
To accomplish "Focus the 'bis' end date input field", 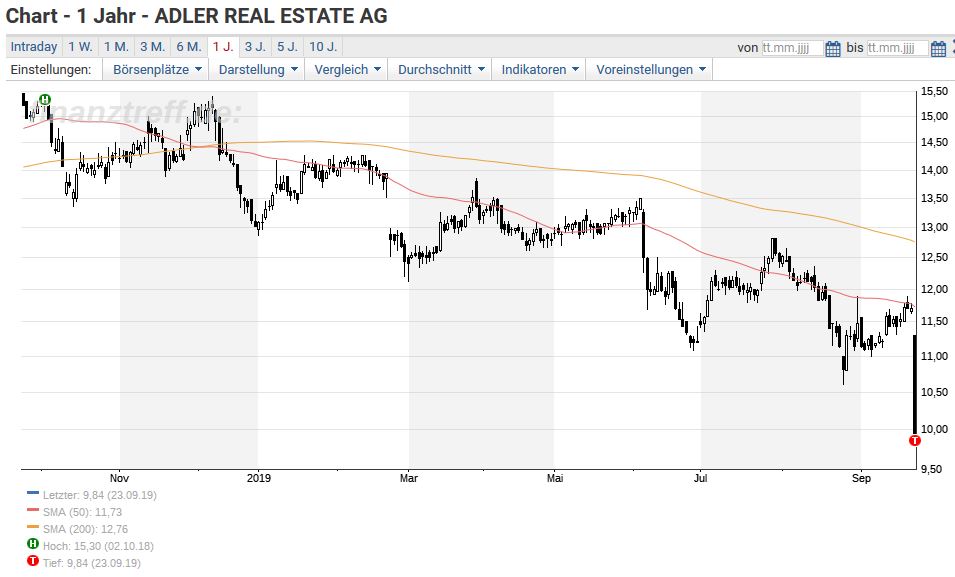I will point(898,48).
